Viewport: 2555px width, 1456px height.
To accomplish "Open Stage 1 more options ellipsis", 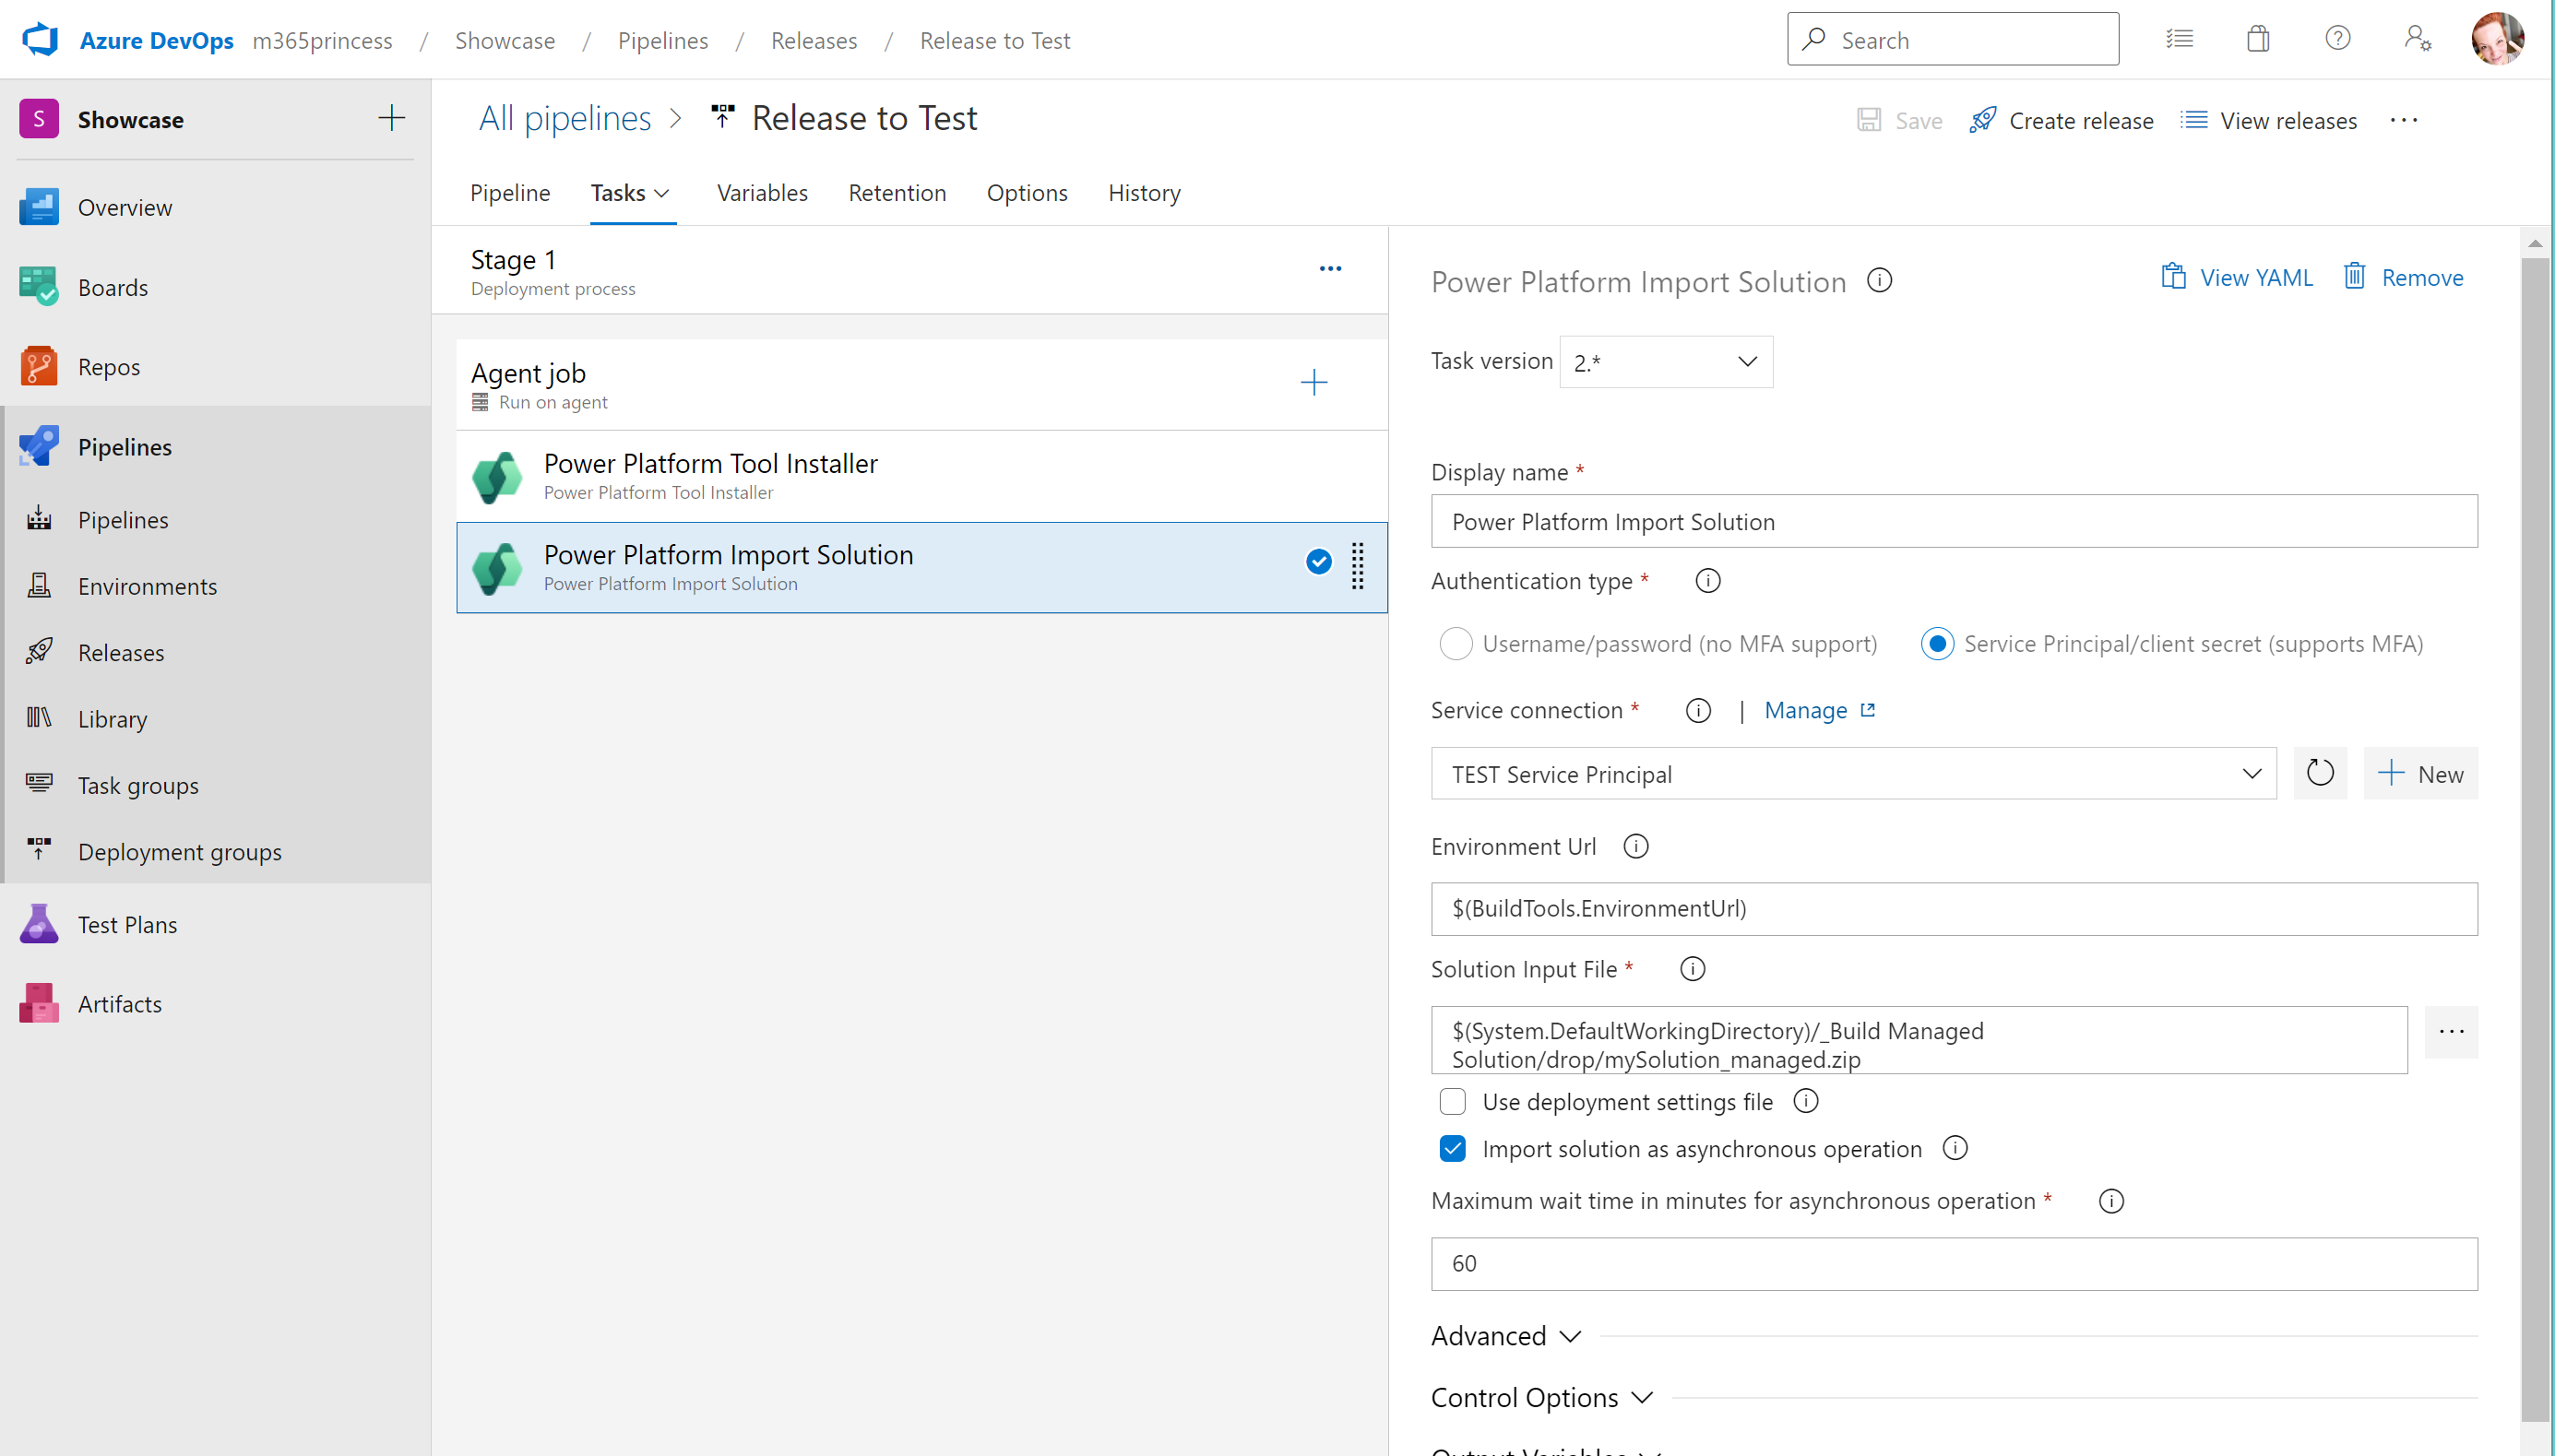I will pyautogui.click(x=1330, y=269).
